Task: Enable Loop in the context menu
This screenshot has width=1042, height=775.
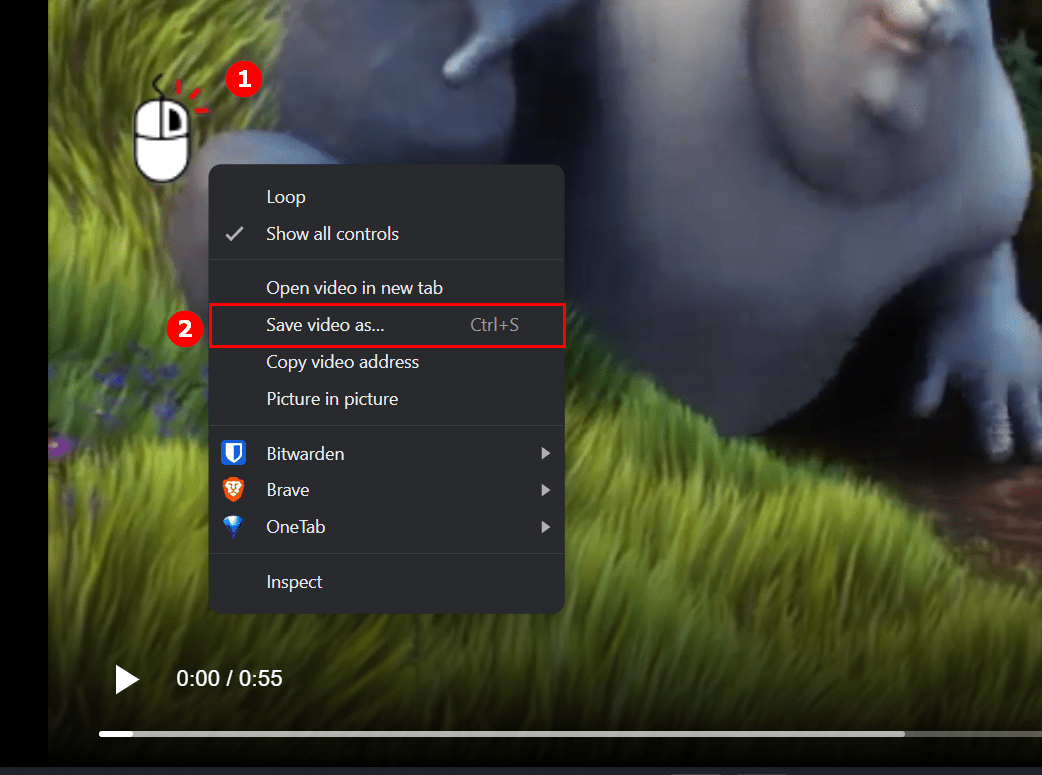Action: click(387, 197)
